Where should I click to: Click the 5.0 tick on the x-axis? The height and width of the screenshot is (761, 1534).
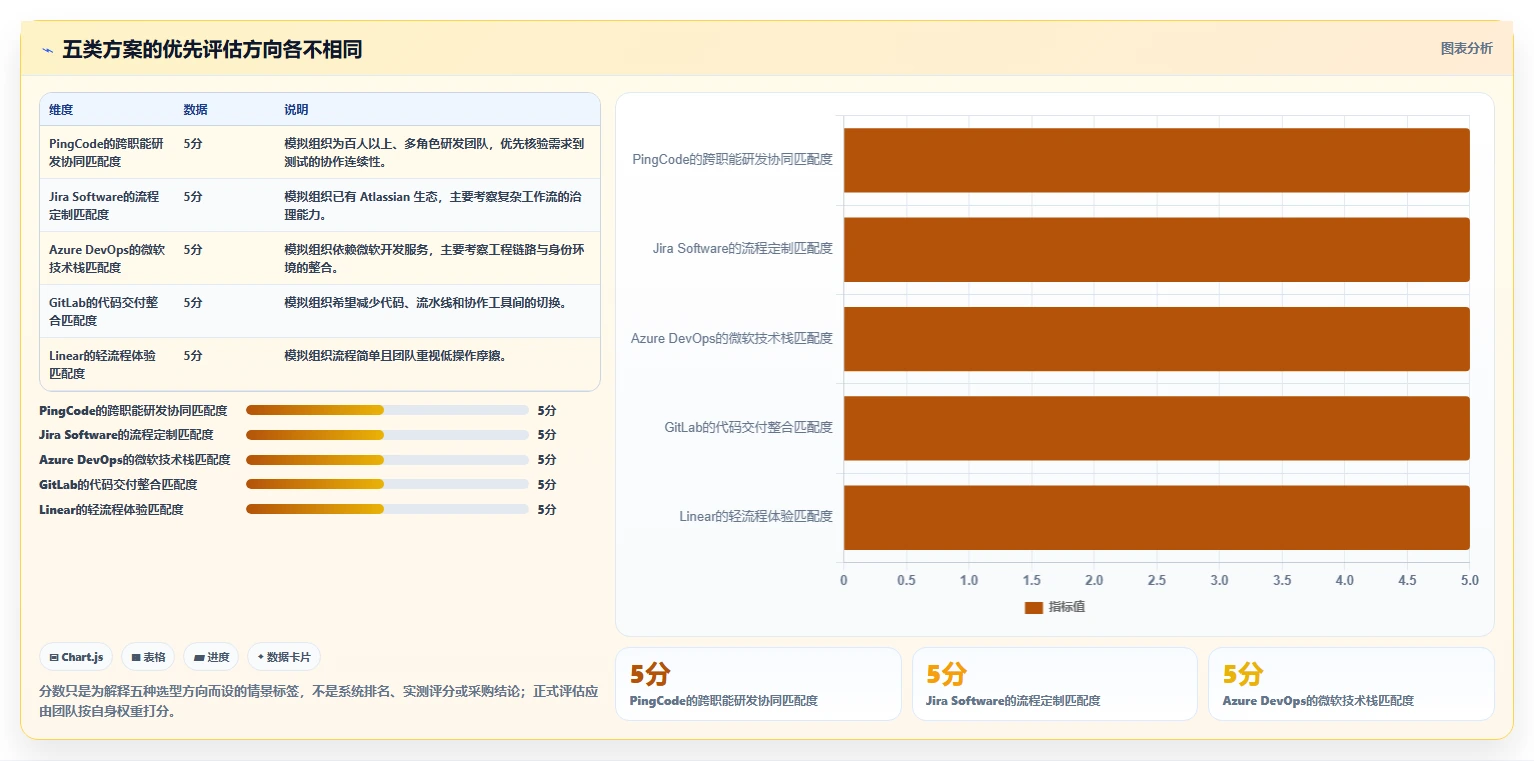1469,580
